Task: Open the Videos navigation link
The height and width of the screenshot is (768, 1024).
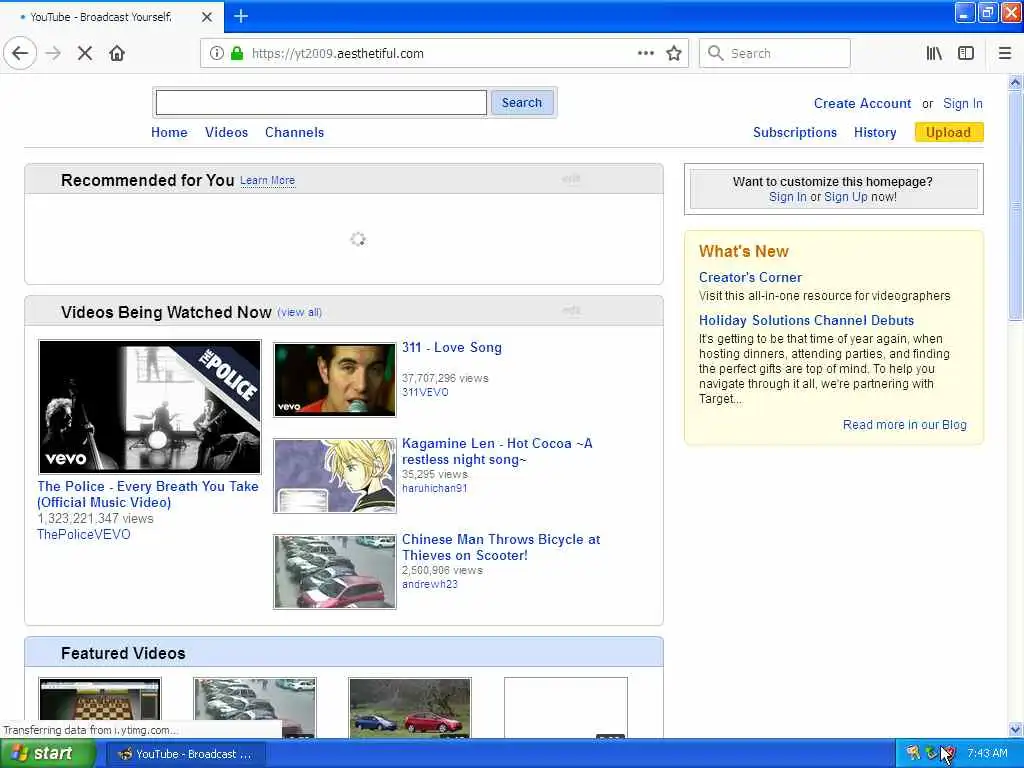Action: (x=227, y=133)
